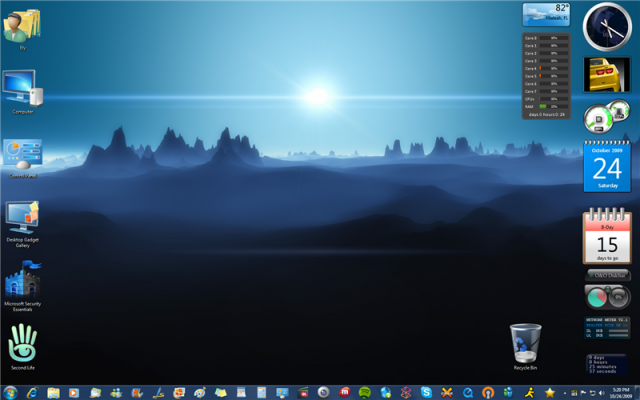Open the taskbar clock showing 5:20 PM
The image size is (640, 400).
(x=621, y=393)
